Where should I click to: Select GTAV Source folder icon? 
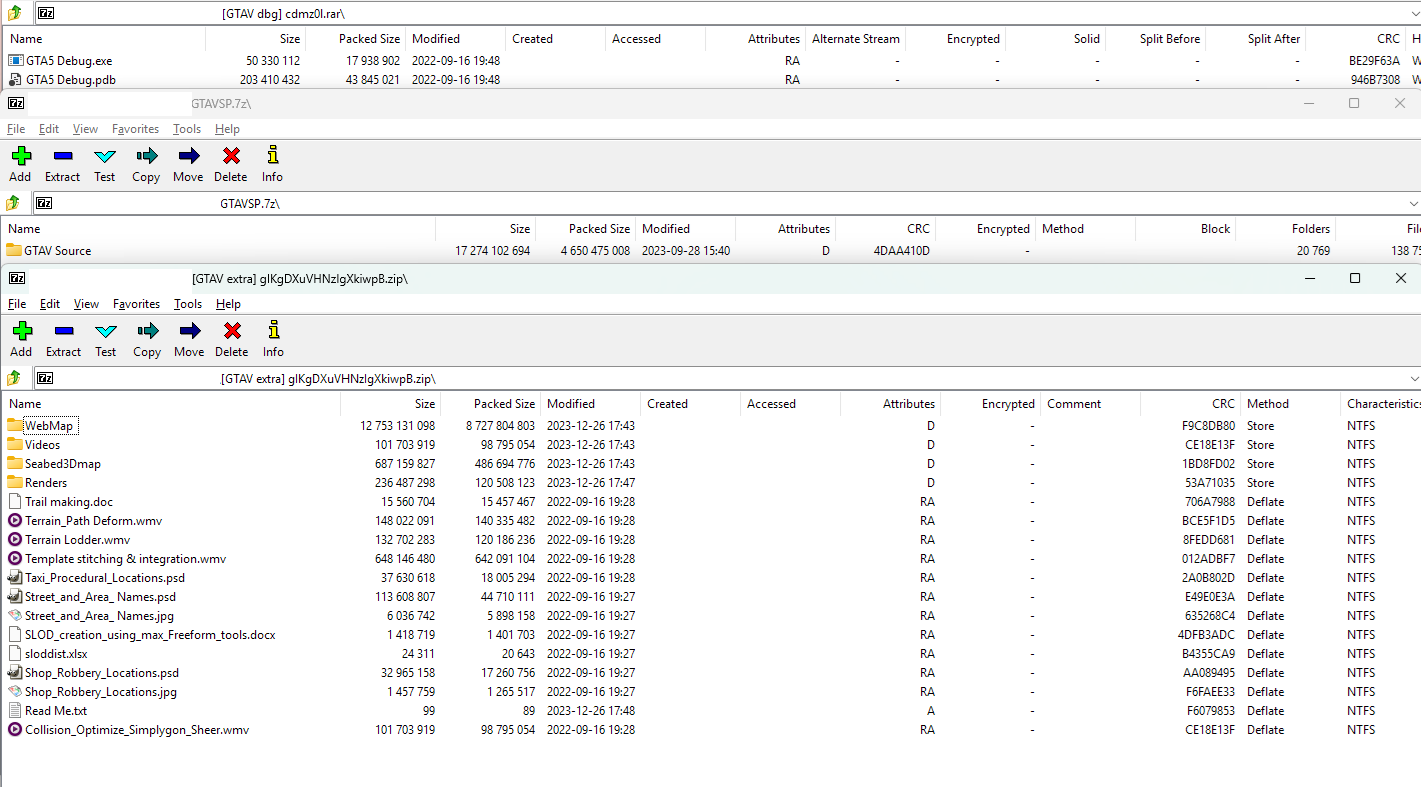click(x=14, y=250)
